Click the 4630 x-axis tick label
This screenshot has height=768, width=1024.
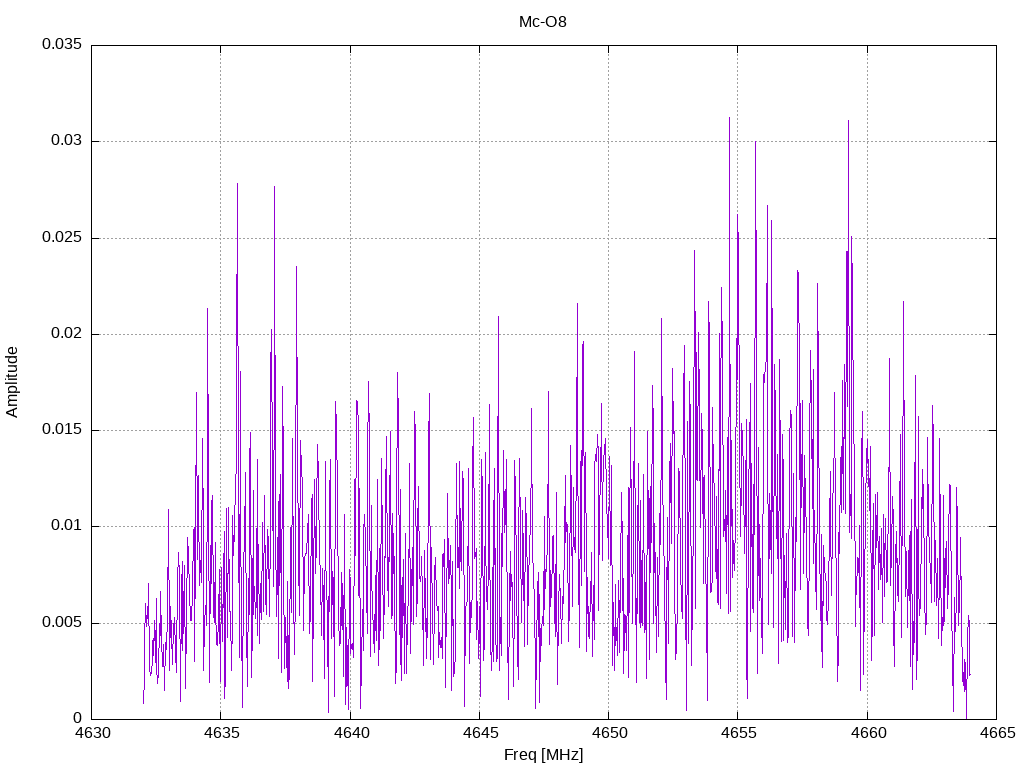tap(92, 733)
